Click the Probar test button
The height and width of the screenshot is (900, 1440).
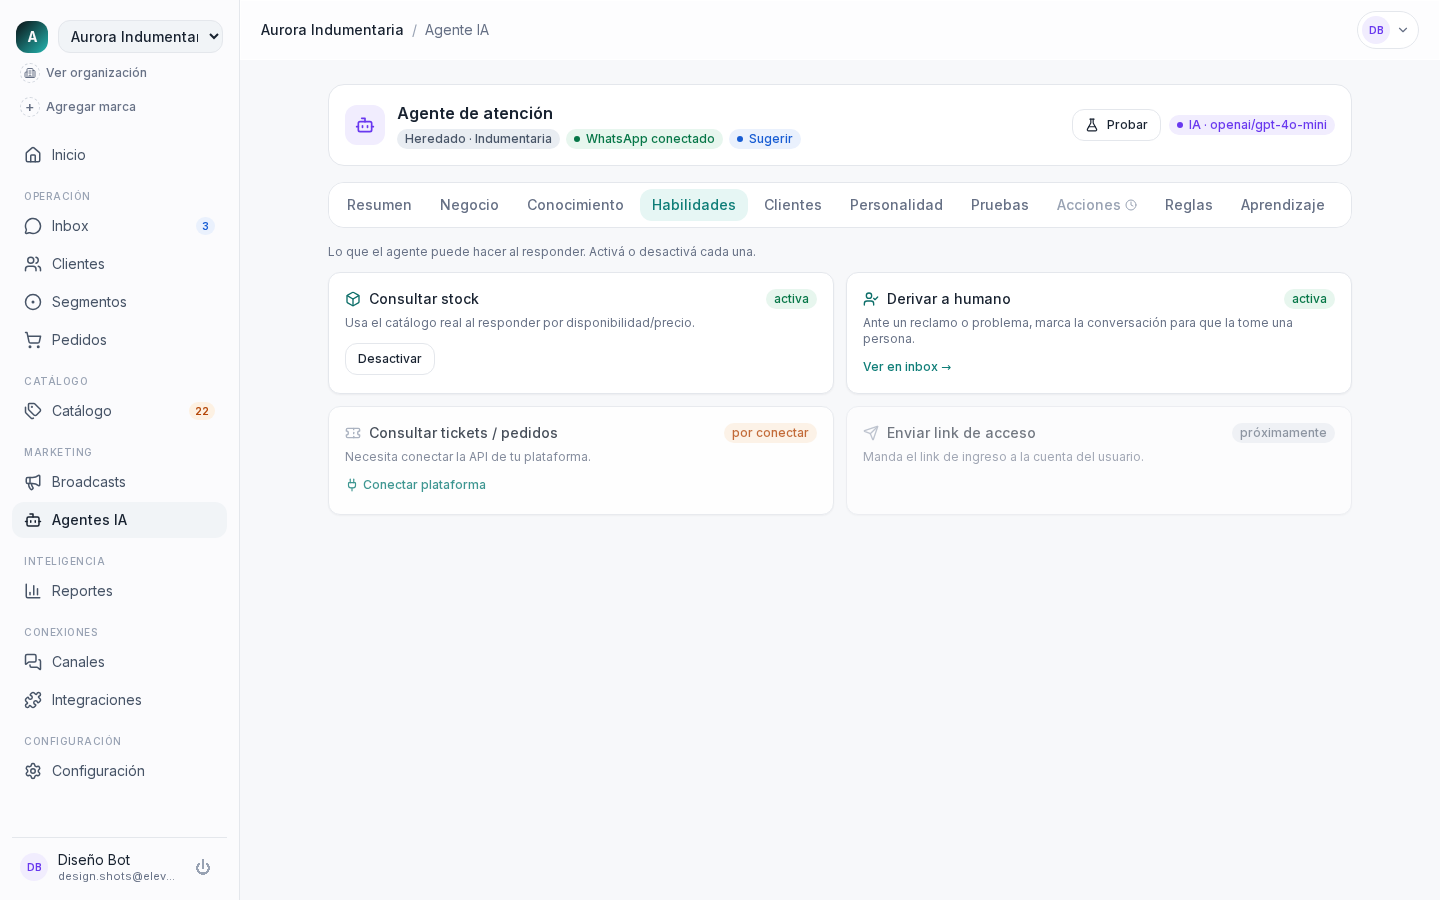click(1116, 125)
